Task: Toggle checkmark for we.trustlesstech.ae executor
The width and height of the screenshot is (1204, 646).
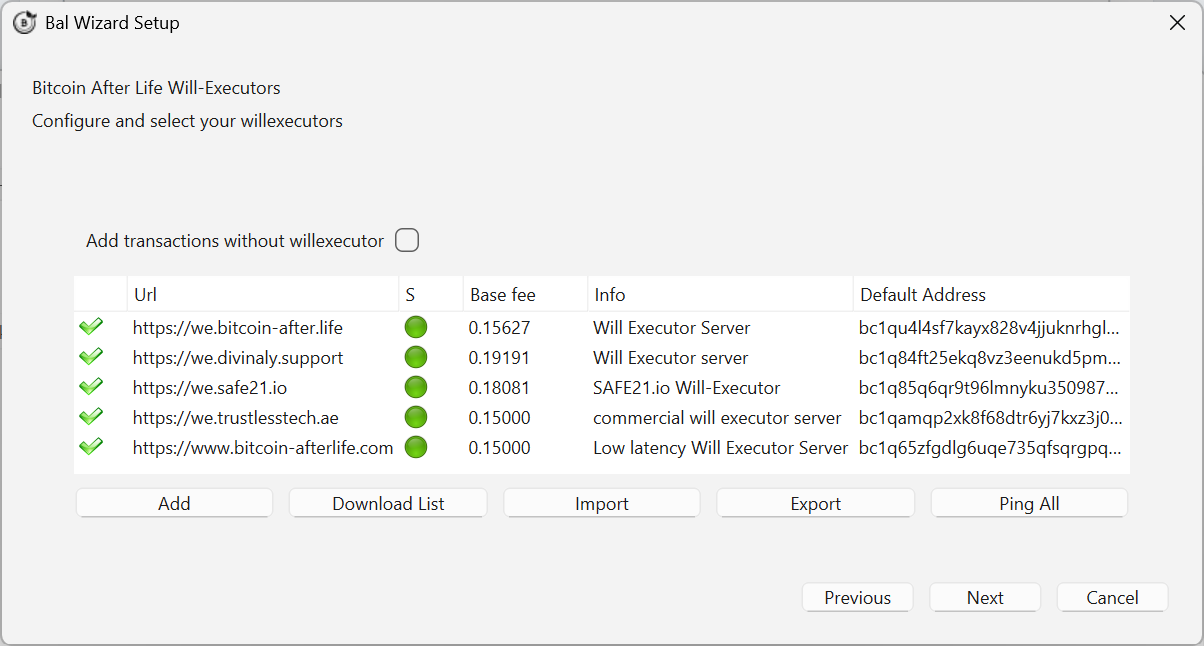Action: (x=91, y=417)
